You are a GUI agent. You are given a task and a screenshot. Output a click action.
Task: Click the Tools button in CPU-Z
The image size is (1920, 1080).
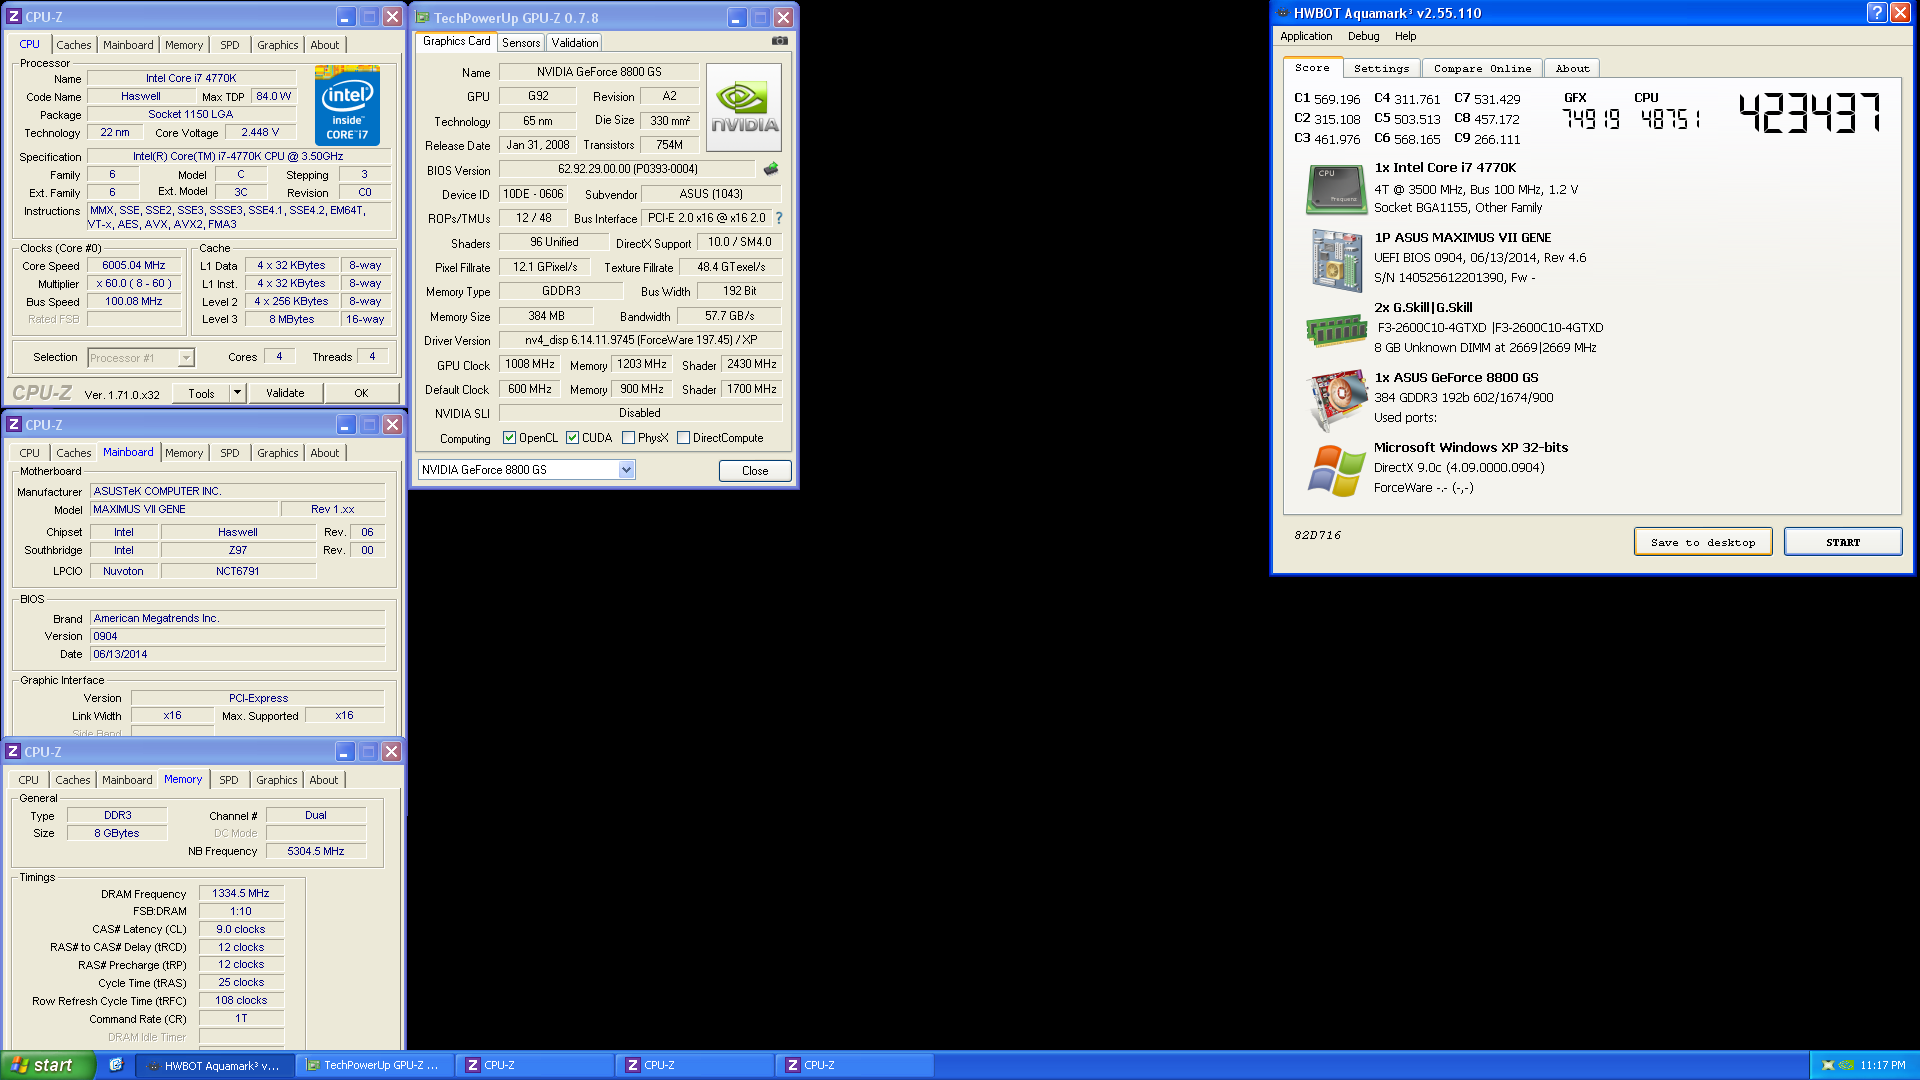click(201, 393)
